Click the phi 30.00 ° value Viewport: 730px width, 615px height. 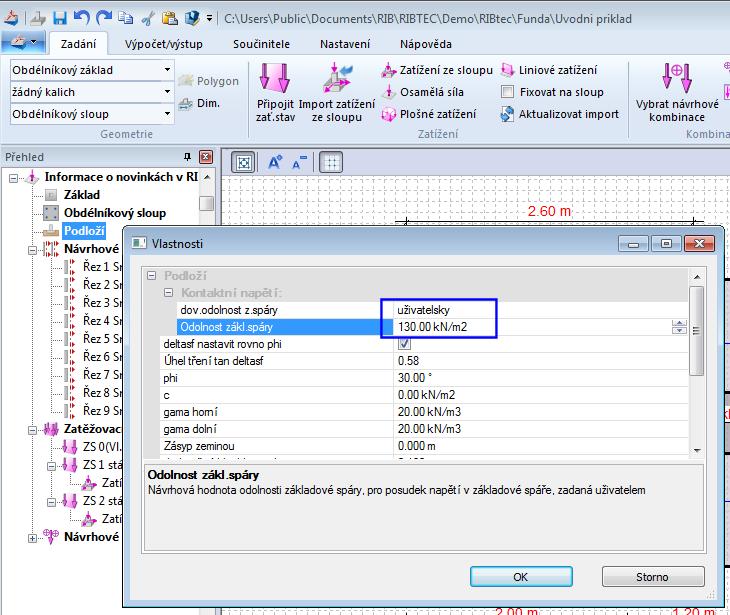(540, 378)
